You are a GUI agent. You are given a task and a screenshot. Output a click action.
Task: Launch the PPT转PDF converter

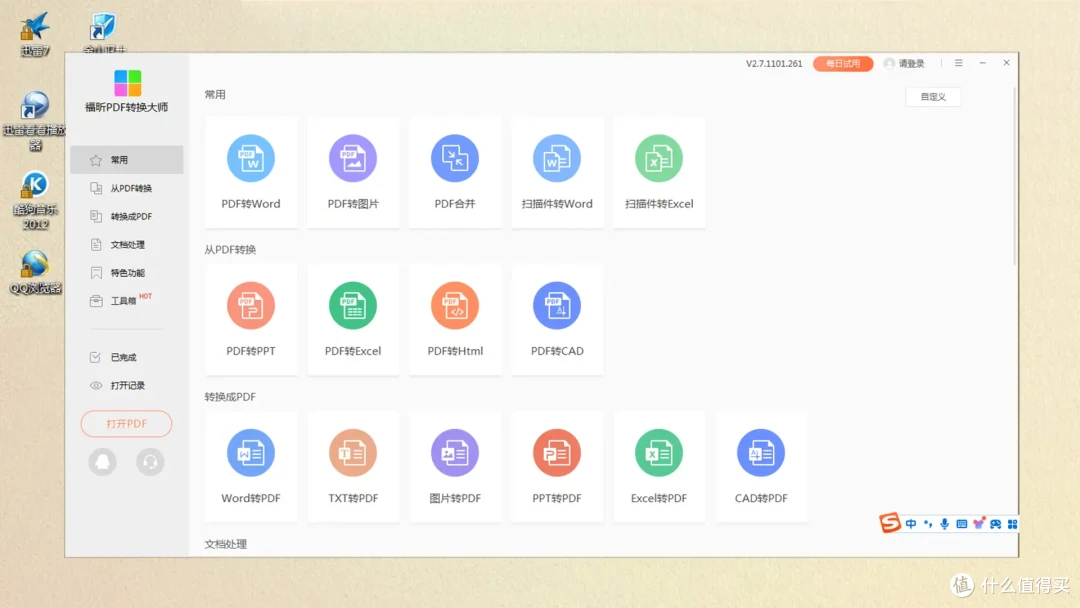pos(557,467)
